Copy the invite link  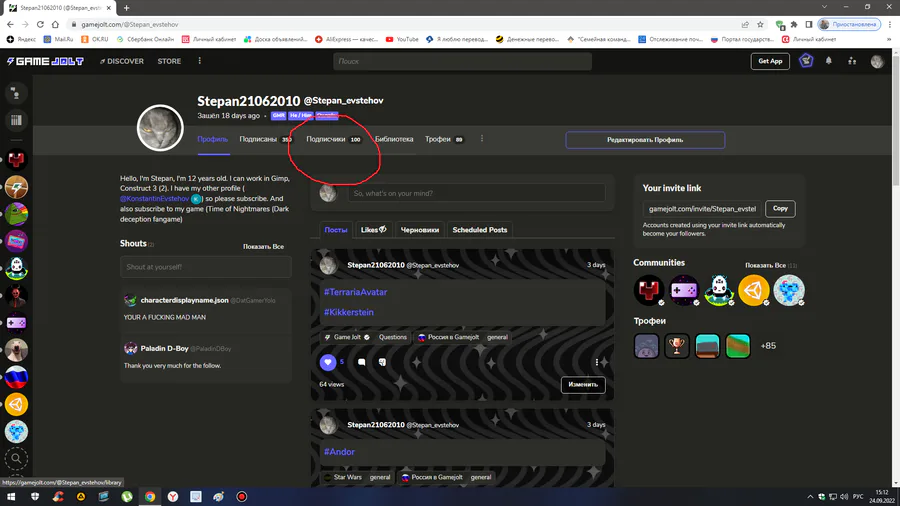[780, 208]
